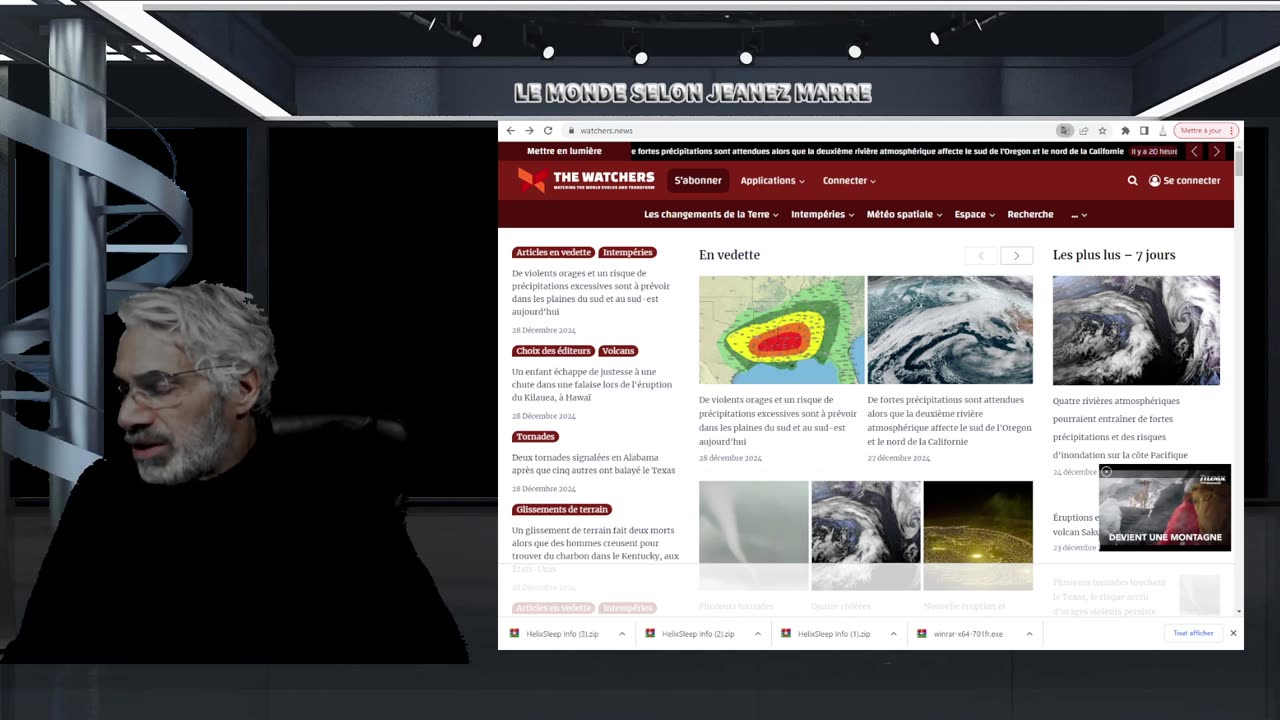Click the floating DEVIENT UNE MONTAGNE video
The width and height of the screenshot is (1280, 720).
click(1165, 509)
